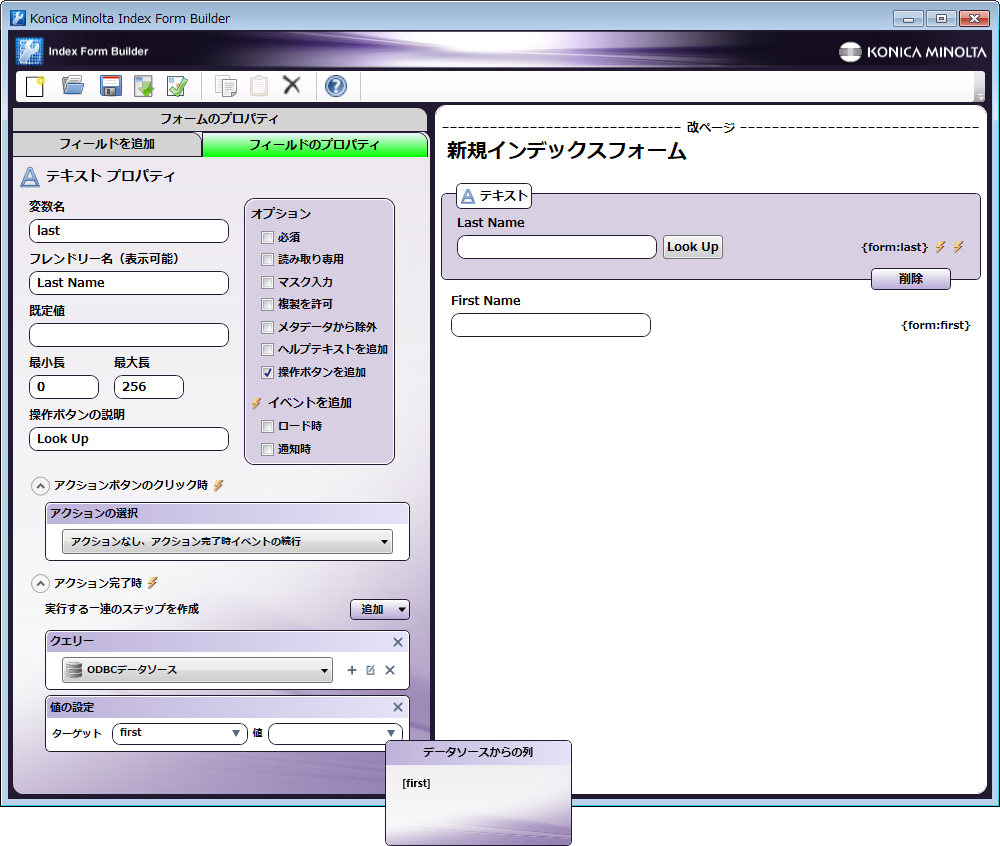Click the {form:last} variable label

(895, 247)
